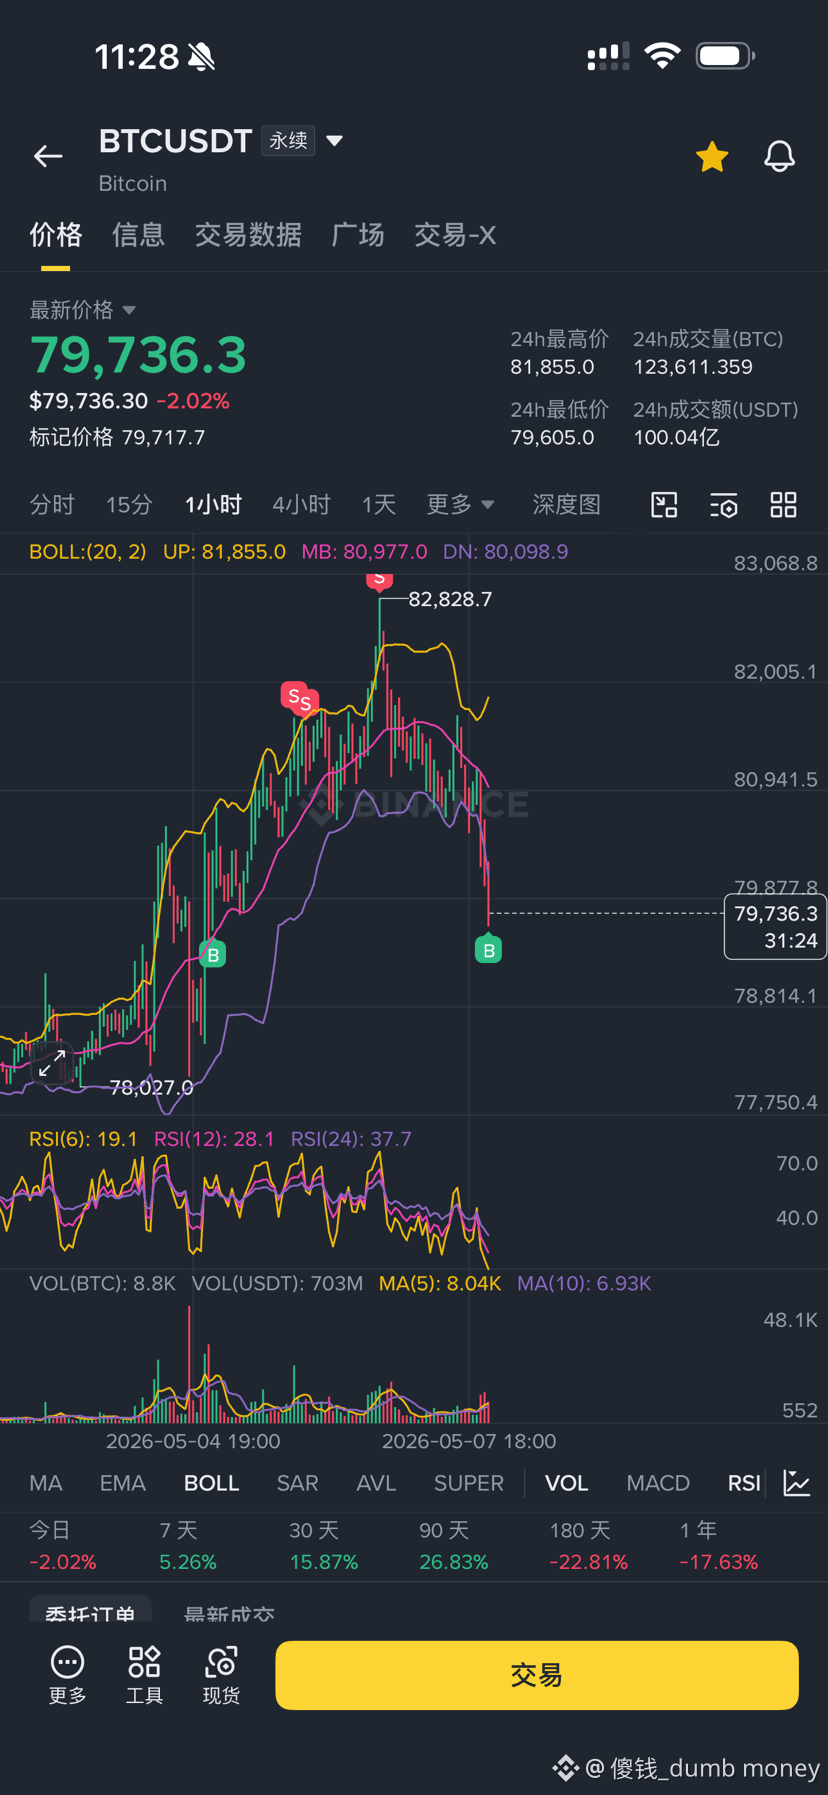Expand the 更多 intervals dropdown
Image resolution: width=828 pixels, height=1795 pixels.
pyautogui.click(x=460, y=505)
